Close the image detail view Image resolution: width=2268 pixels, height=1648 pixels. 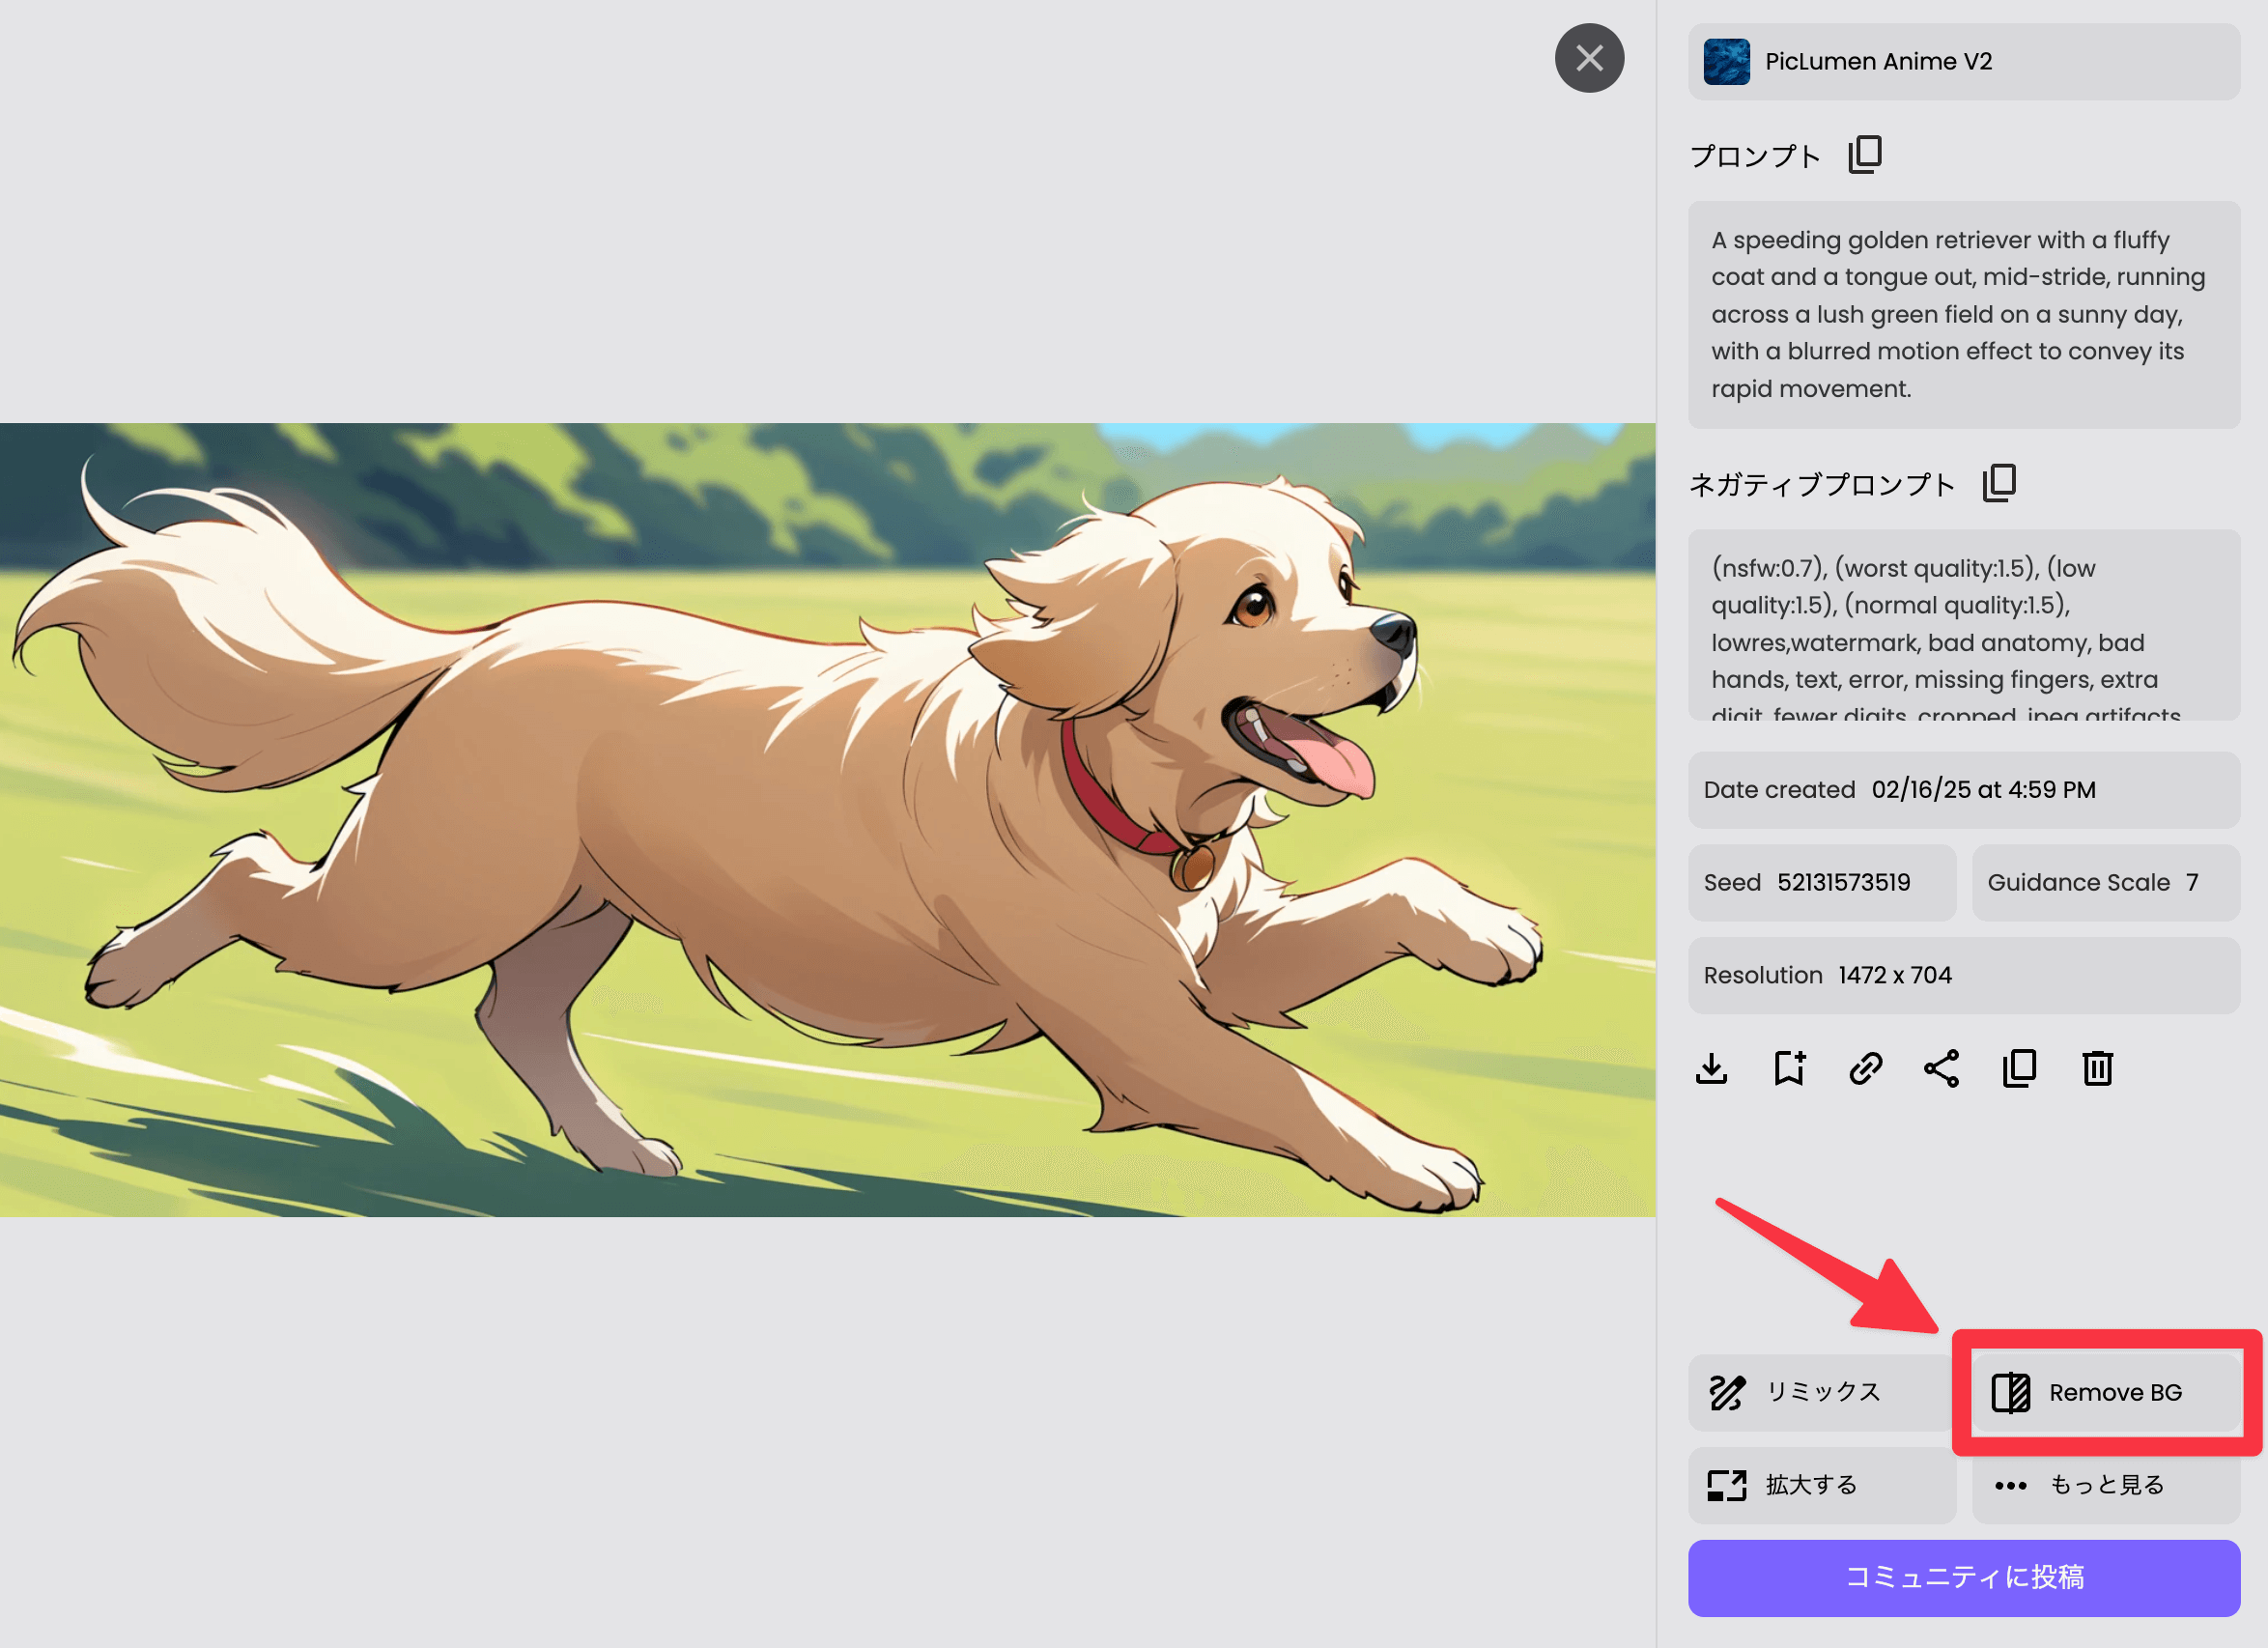[1589, 58]
